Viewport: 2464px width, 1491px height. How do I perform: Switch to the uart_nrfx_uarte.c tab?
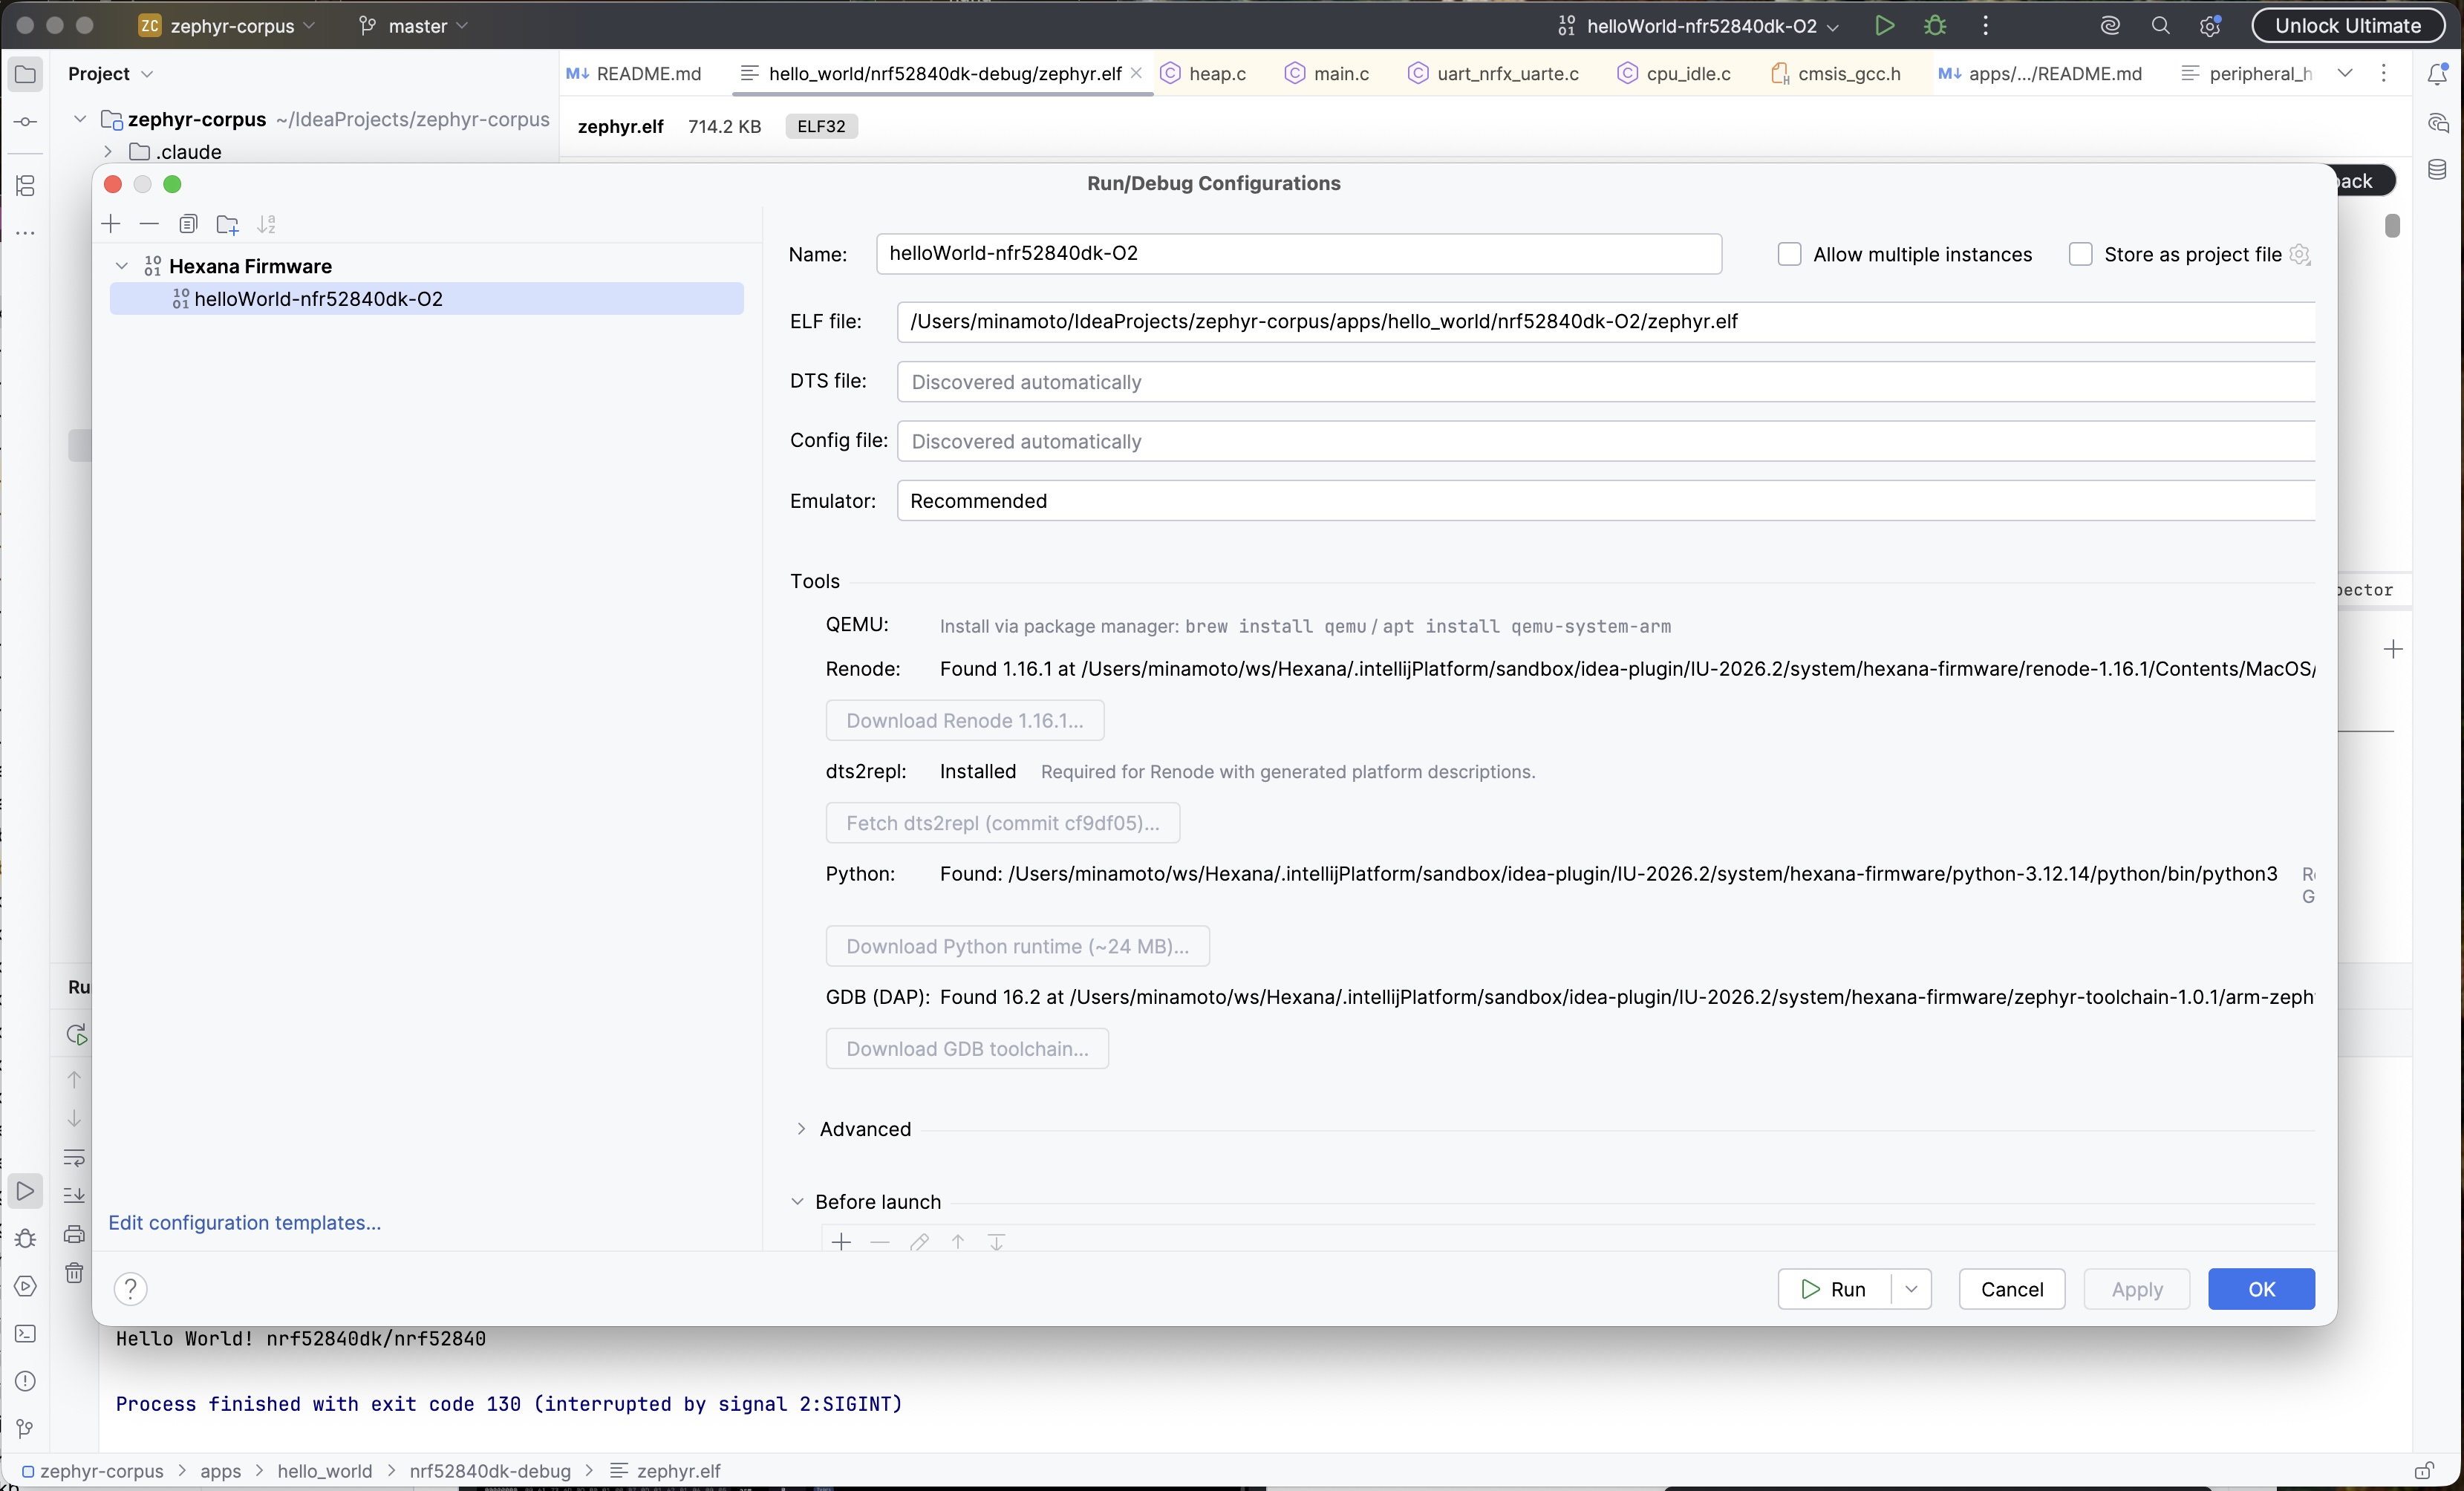coord(1493,74)
